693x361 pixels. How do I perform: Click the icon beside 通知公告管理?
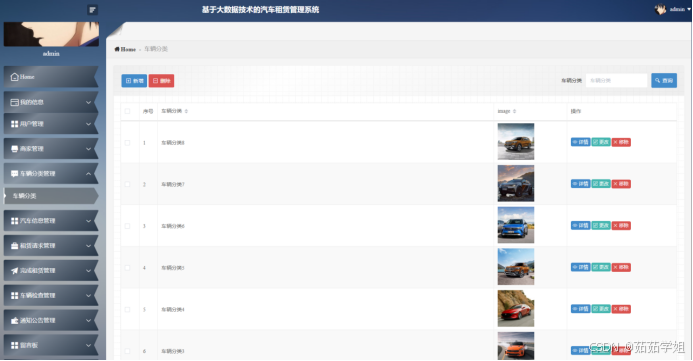15,320
